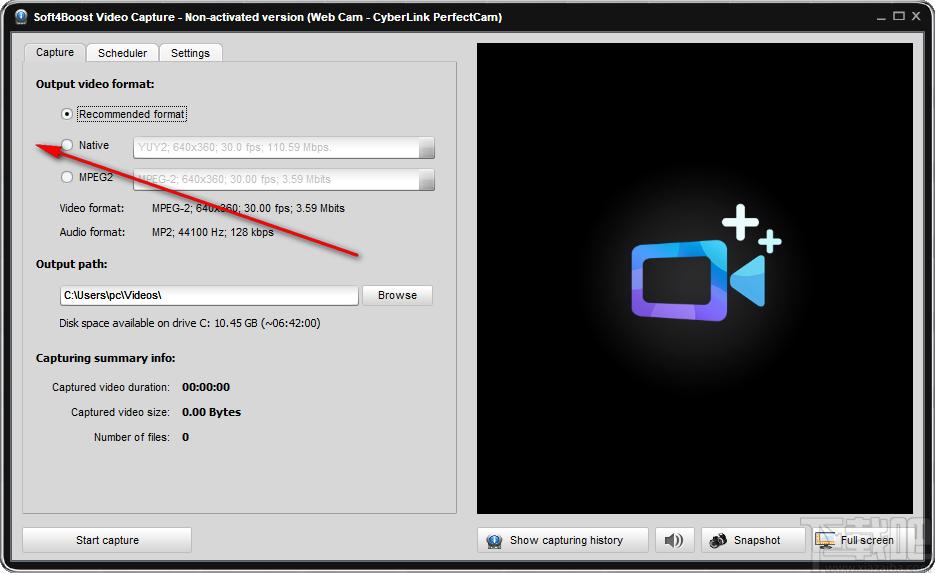935x573 pixels.
Task: Minimize the Video Capture window
Action: 881,17
